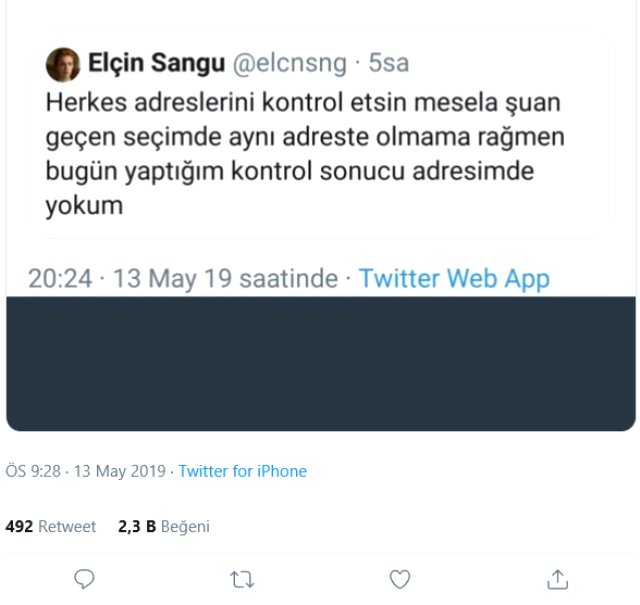640x605 pixels.
Task: Open the share tweet icon
Action: click(558, 578)
